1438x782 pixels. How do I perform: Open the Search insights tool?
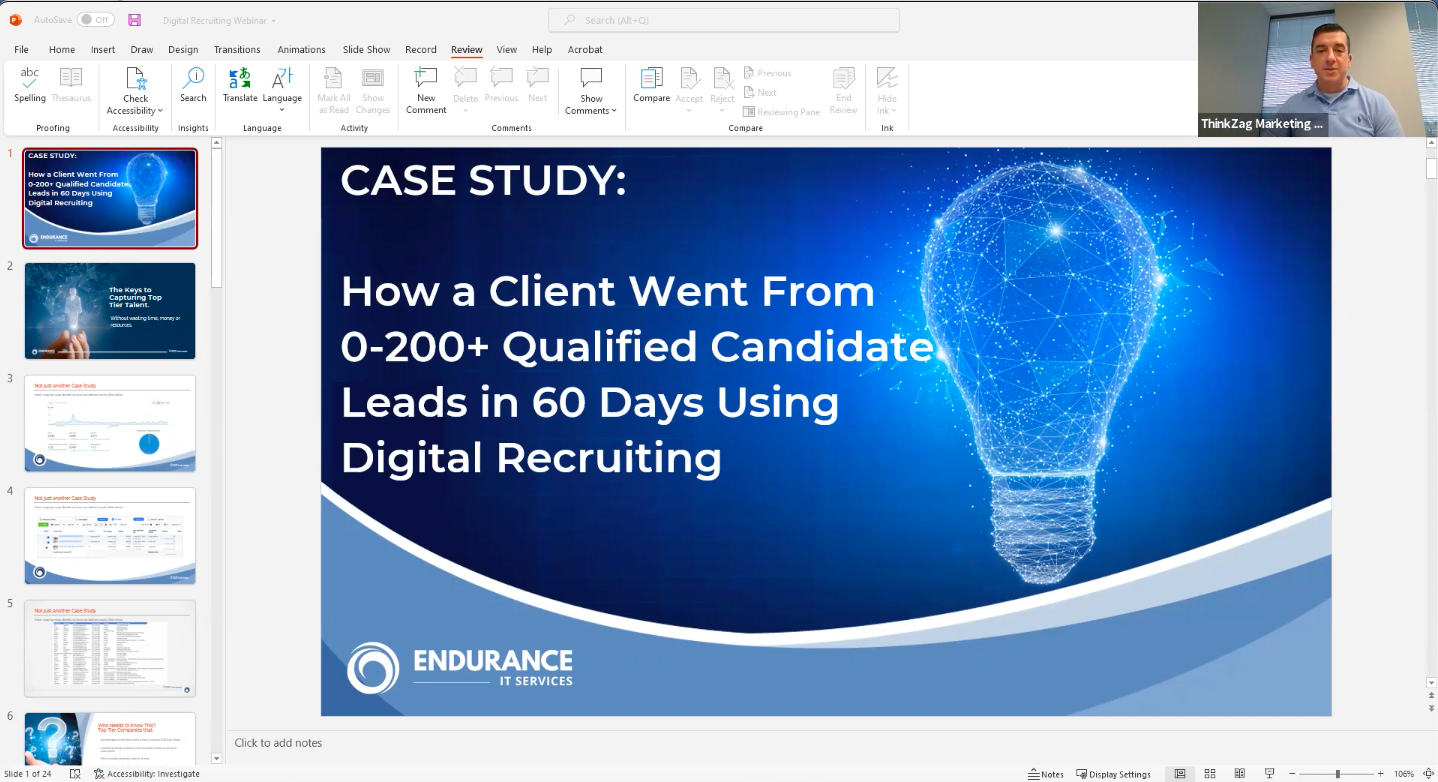[x=193, y=85]
